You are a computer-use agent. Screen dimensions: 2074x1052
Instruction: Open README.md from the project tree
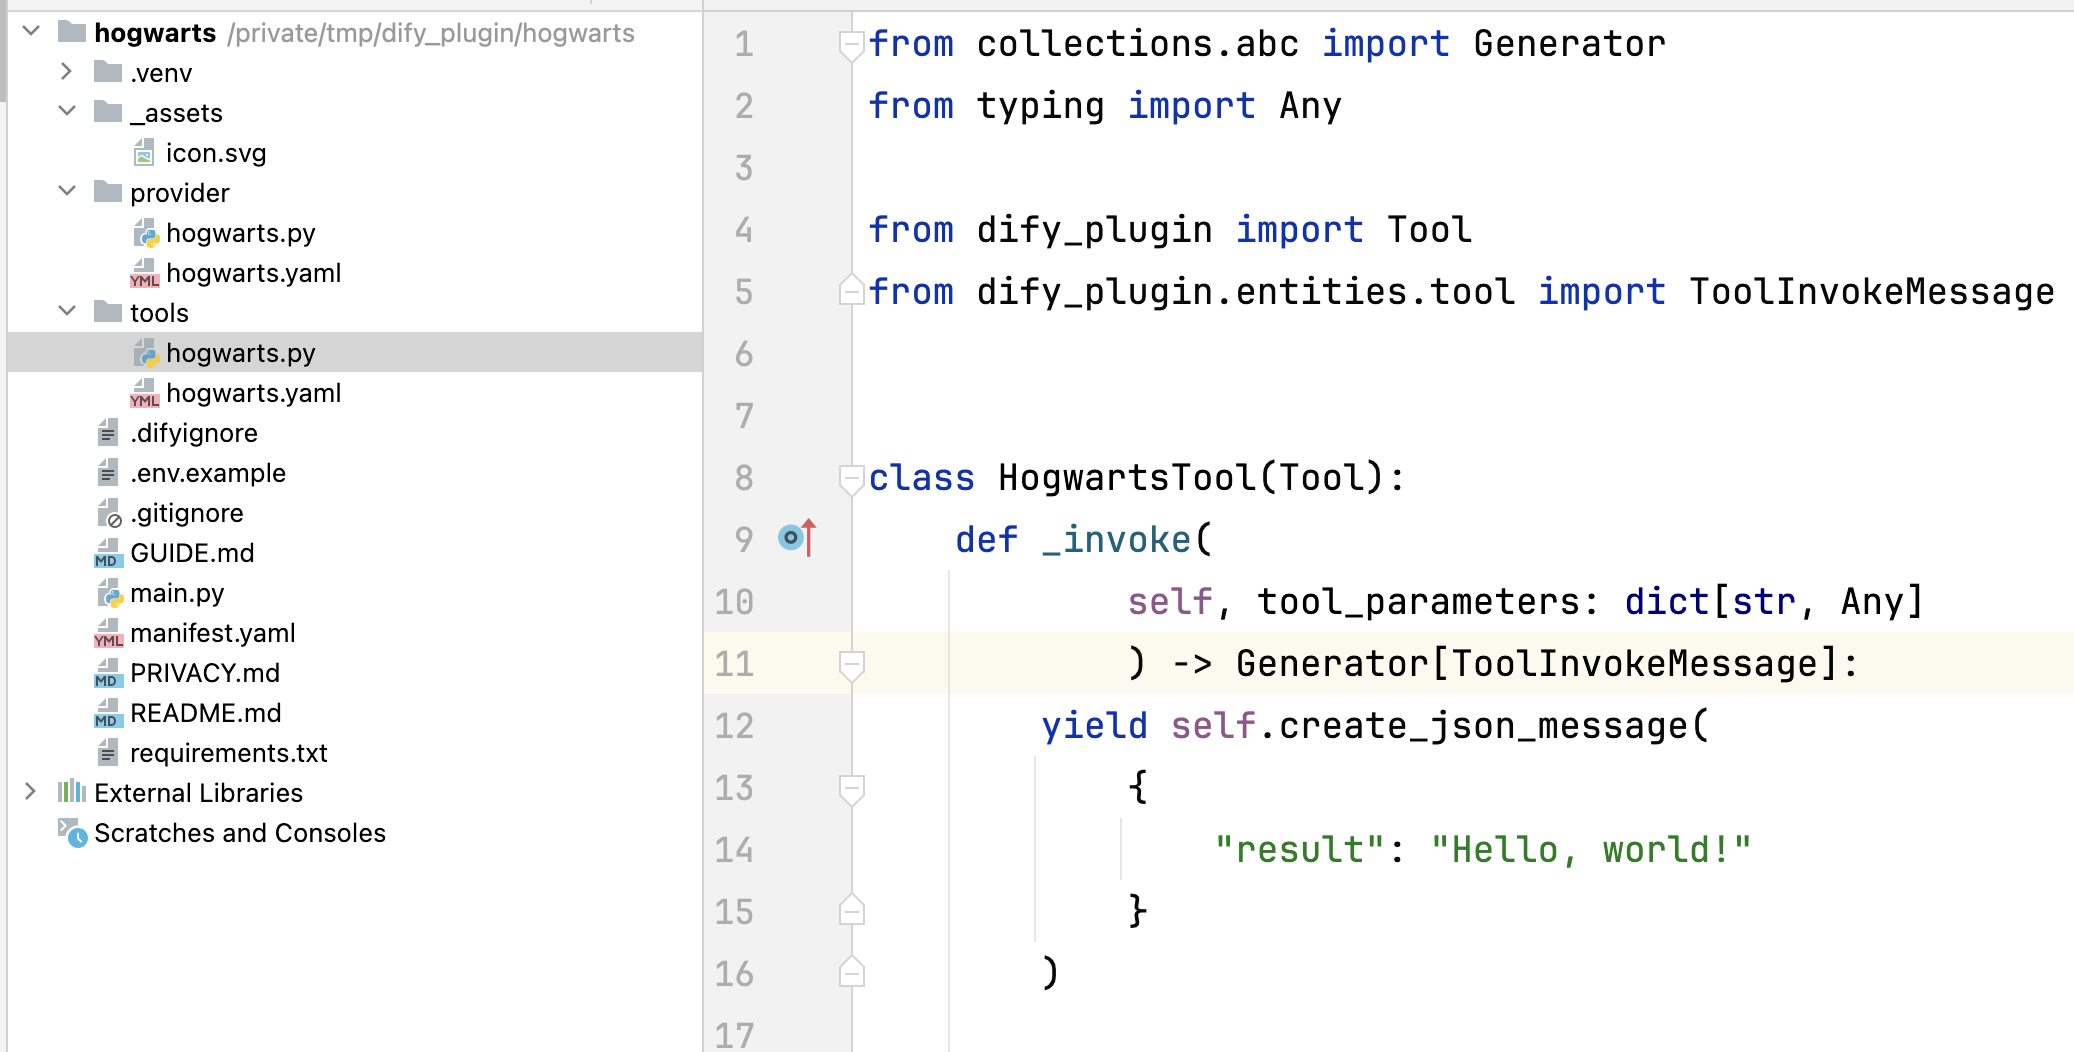coord(205,713)
